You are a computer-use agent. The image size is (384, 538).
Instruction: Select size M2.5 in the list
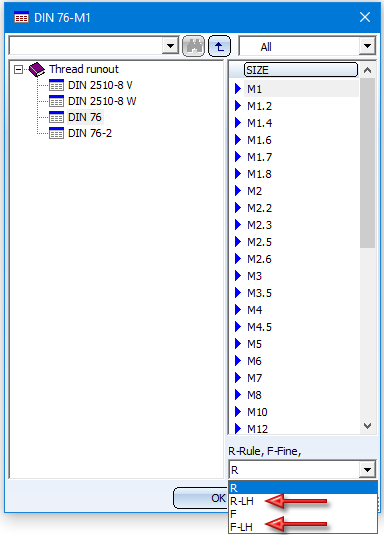(x=259, y=242)
